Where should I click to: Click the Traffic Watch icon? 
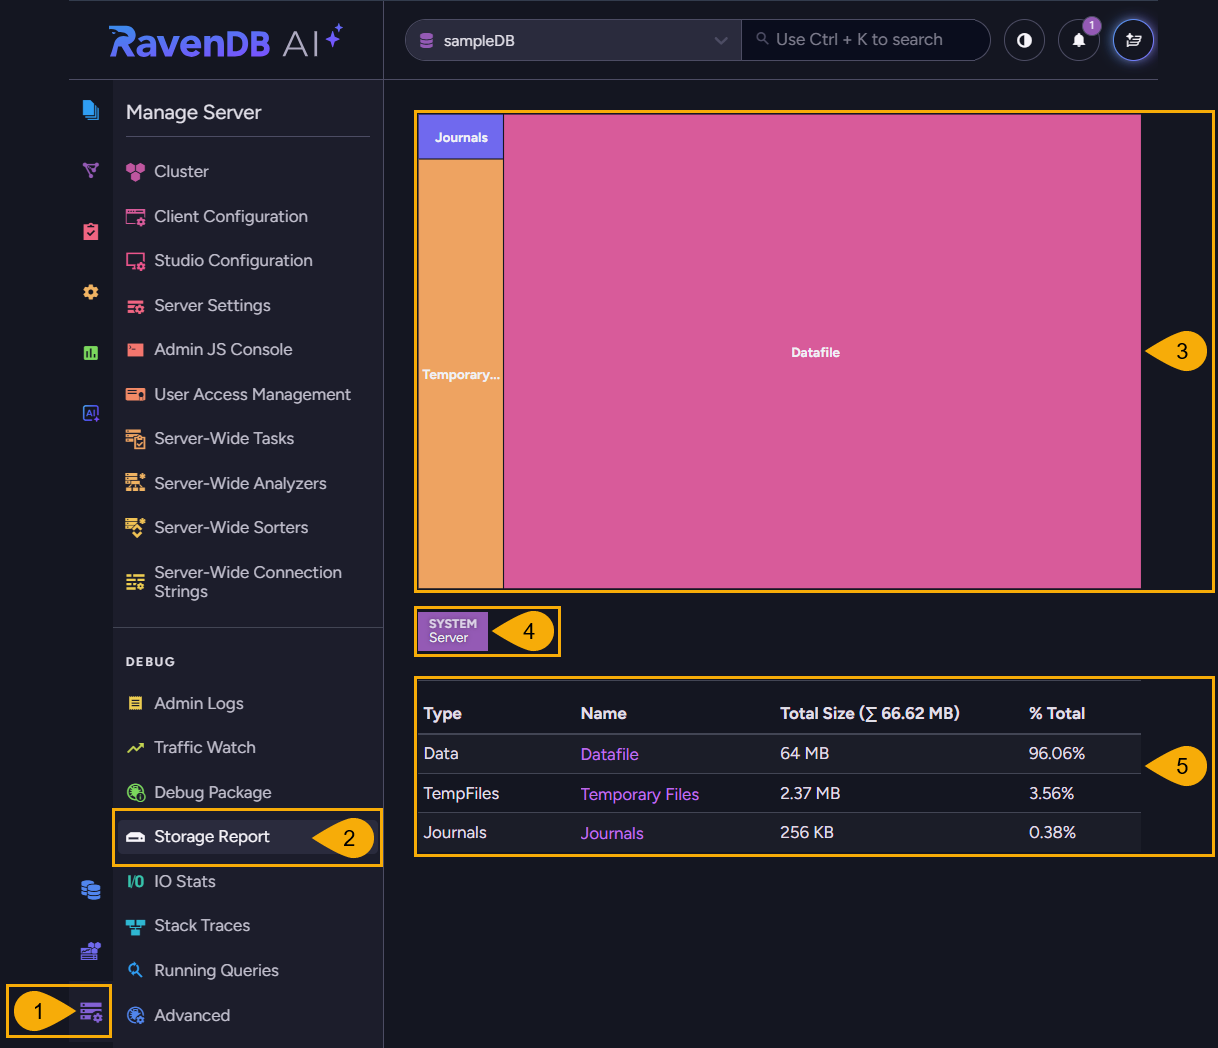(x=135, y=748)
